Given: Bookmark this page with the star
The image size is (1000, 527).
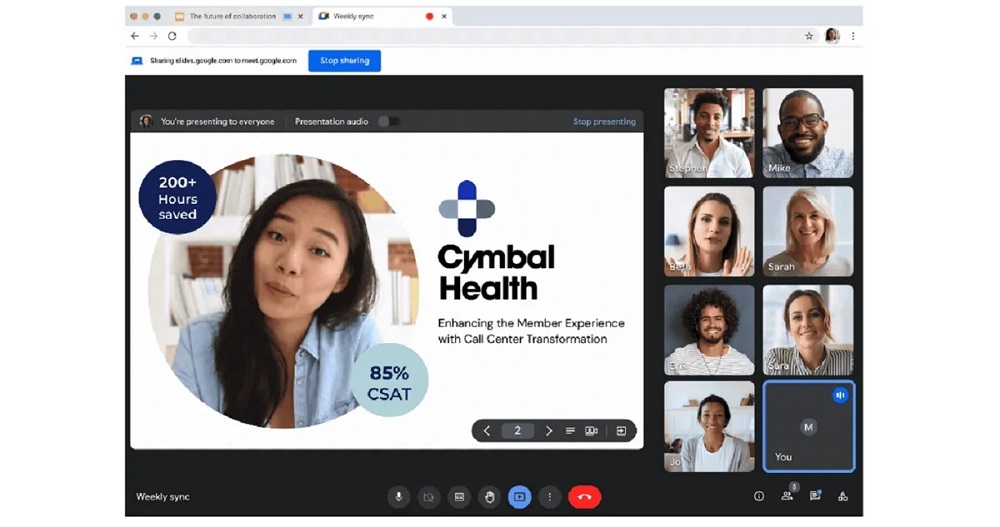Looking at the screenshot, I should coord(809,36).
